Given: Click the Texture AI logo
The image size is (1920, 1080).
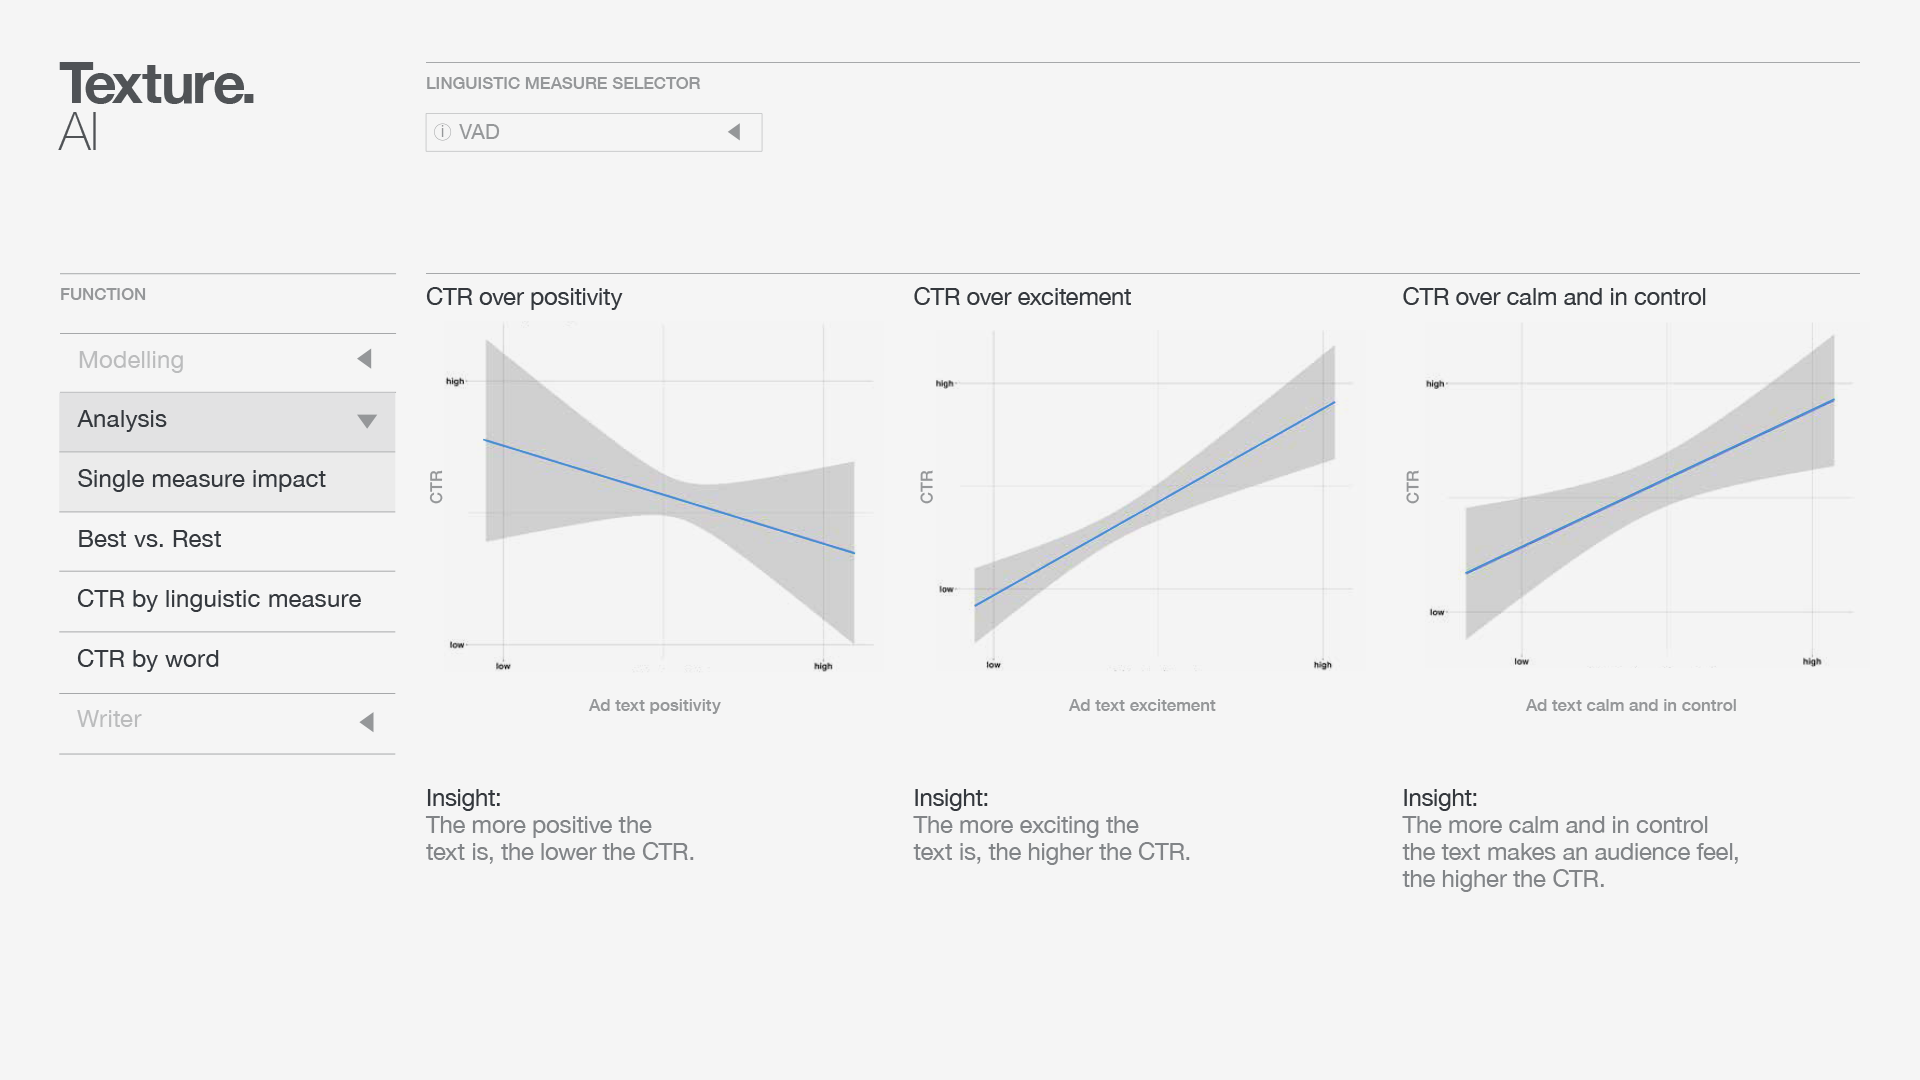Looking at the screenshot, I should click(156, 105).
